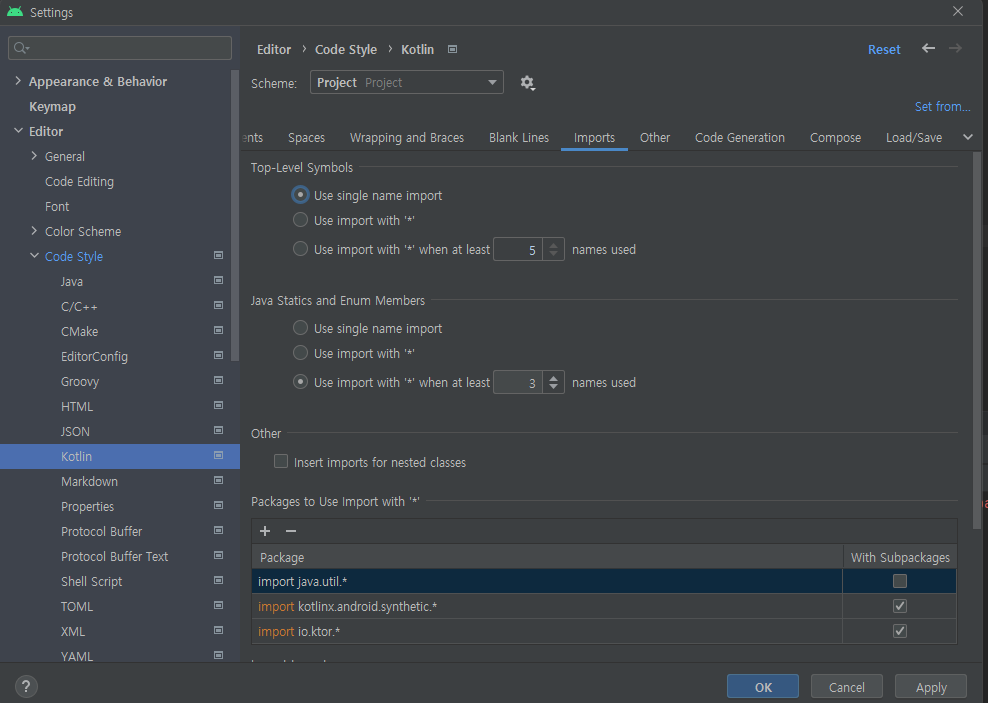Click the add package plus icon
Image resolution: width=988 pixels, height=703 pixels.
click(265, 531)
